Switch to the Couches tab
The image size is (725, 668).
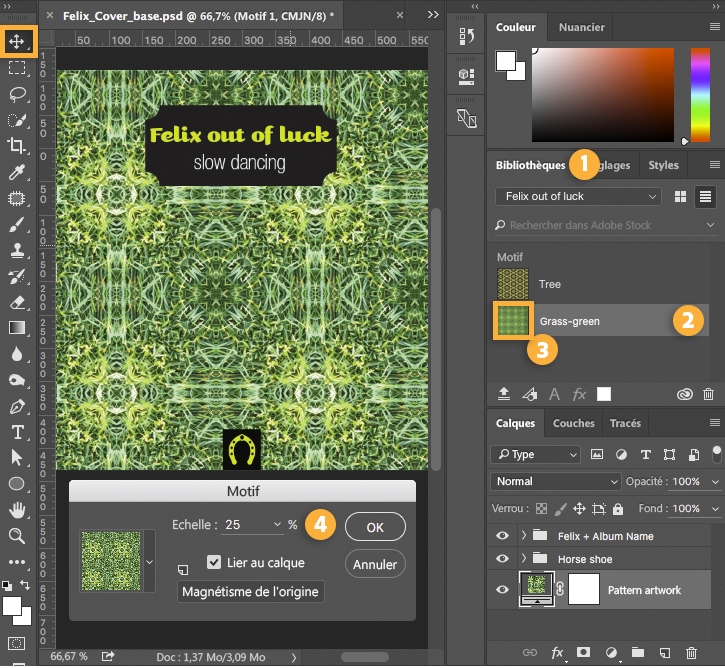573,423
